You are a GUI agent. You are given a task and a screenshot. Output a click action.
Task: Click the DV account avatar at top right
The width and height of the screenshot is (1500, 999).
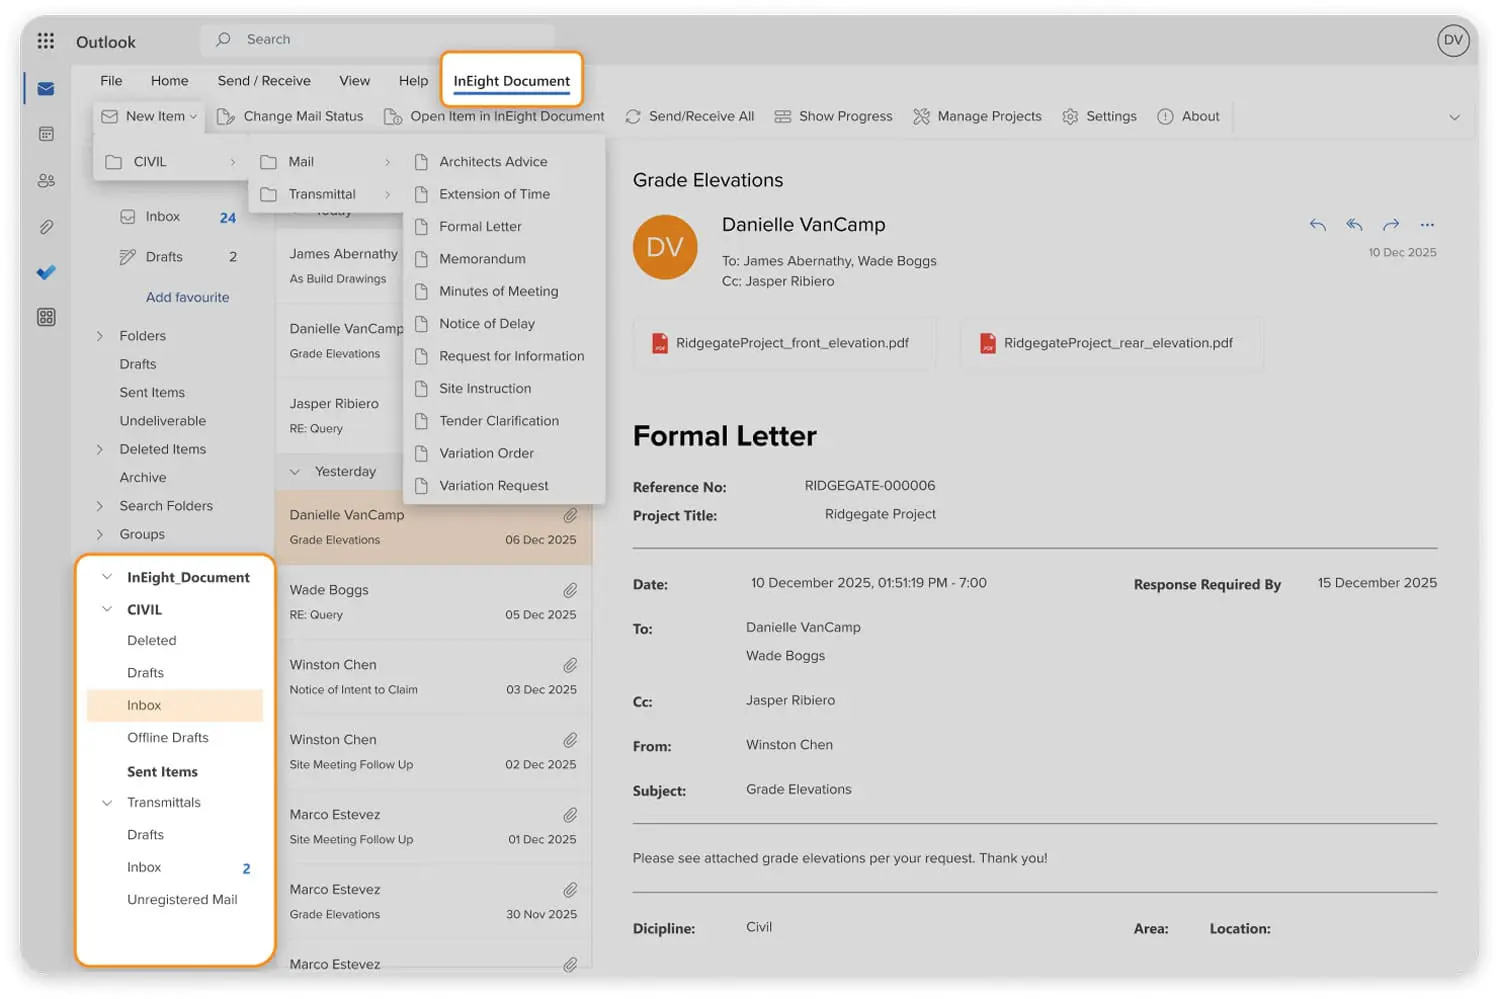point(1453,40)
